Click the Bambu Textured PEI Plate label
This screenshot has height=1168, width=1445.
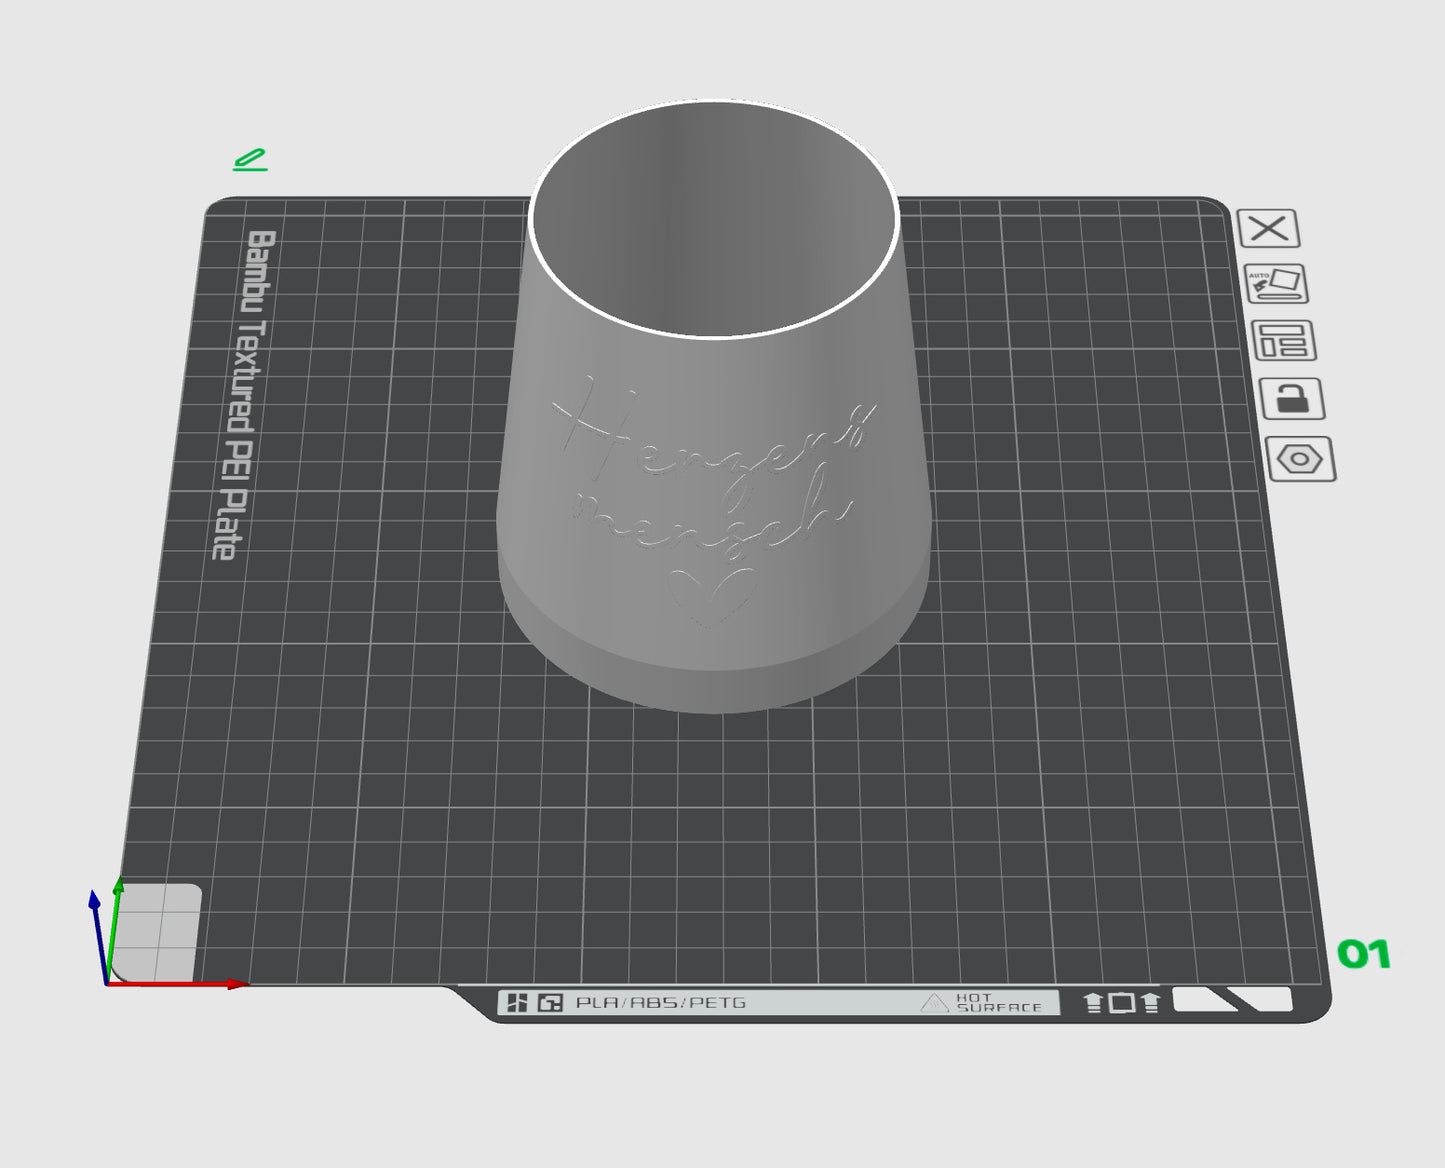243,395
